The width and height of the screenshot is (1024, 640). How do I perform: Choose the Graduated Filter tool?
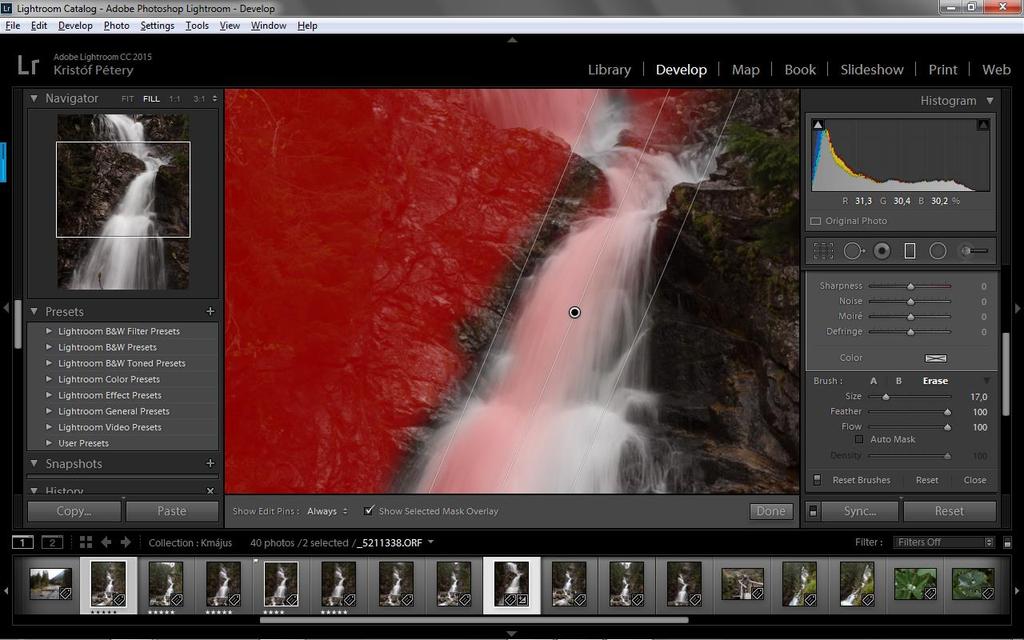tap(910, 251)
